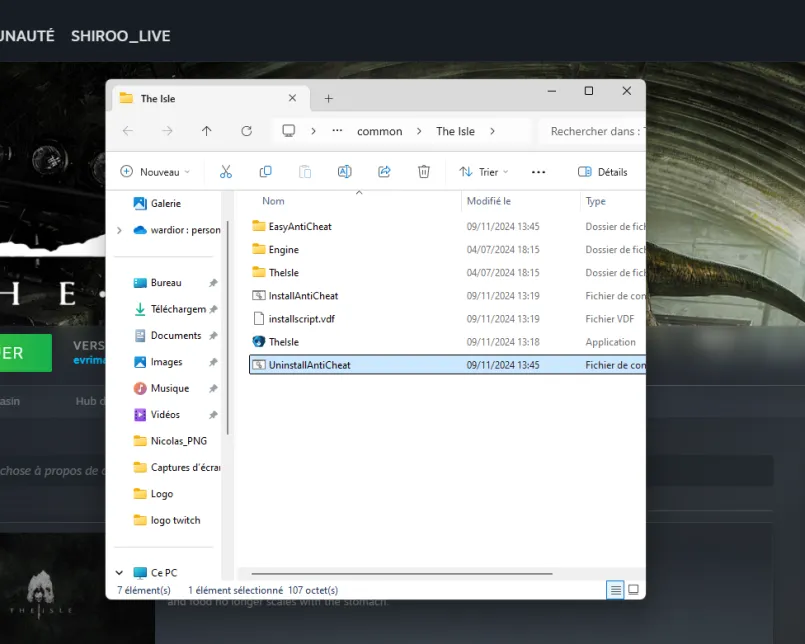Image resolution: width=805 pixels, height=644 pixels.
Task: Click the Delete trash icon
Action: [424, 172]
